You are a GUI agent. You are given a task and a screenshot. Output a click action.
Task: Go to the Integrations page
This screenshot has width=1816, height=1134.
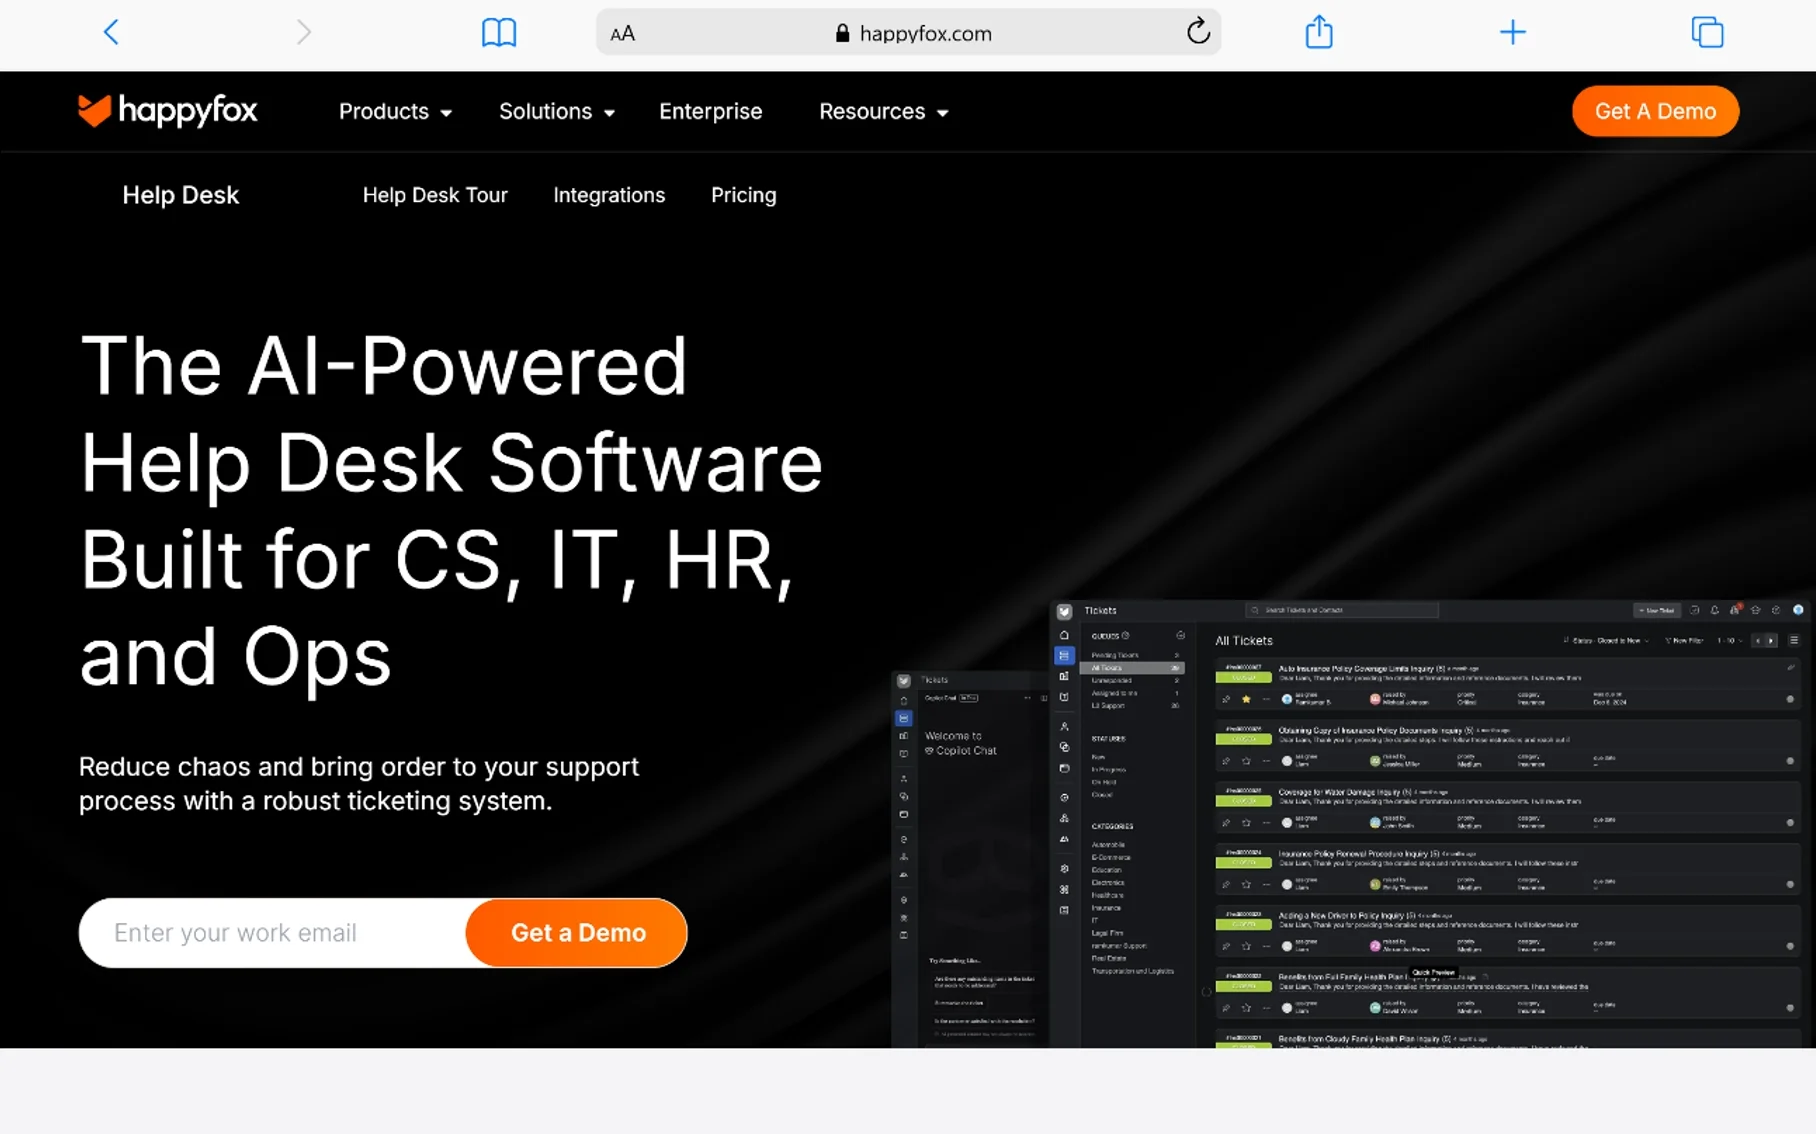[609, 195]
